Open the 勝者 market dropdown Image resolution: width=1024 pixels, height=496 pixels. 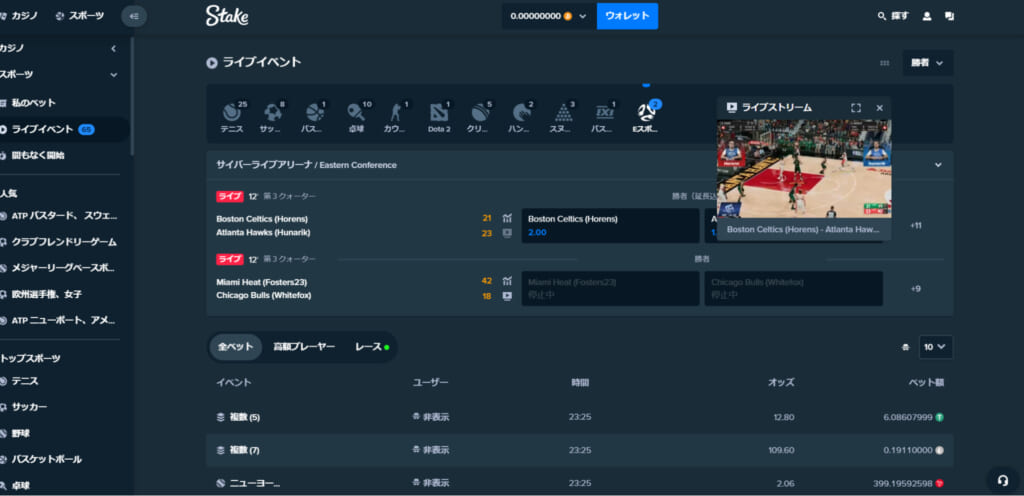927,63
